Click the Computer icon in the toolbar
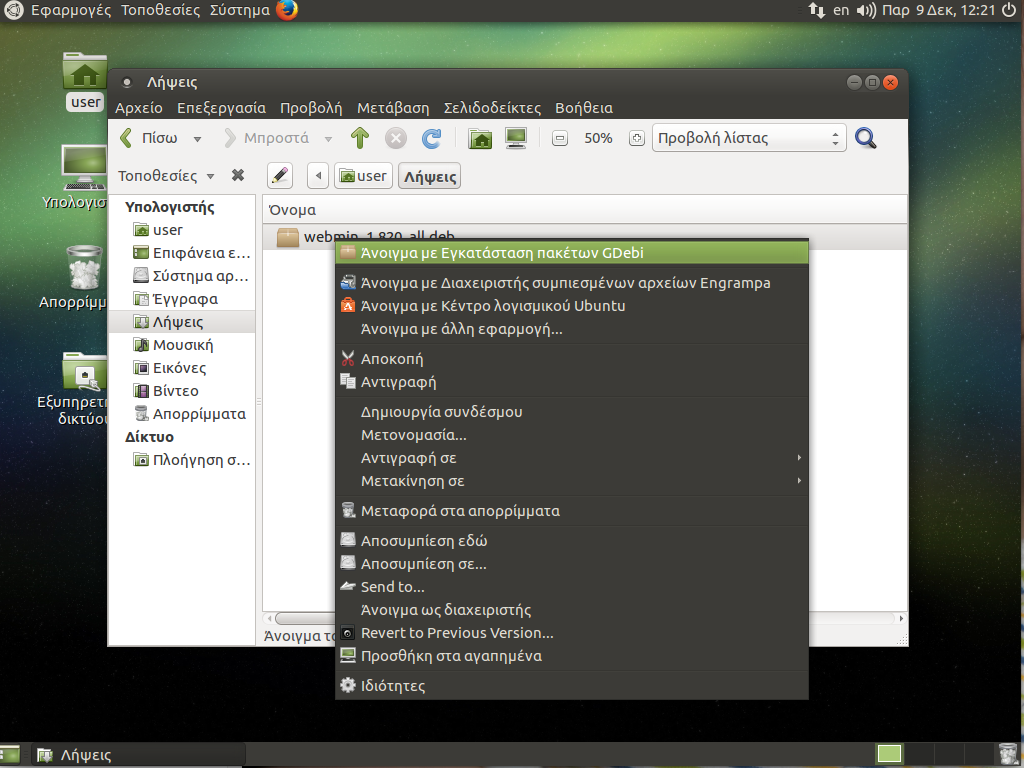 point(516,139)
